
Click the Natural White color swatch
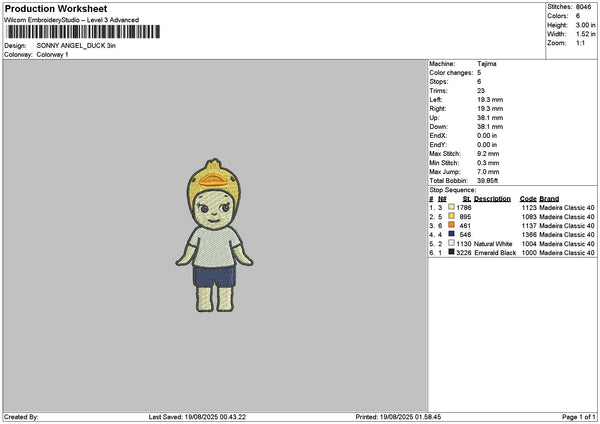coord(452,243)
